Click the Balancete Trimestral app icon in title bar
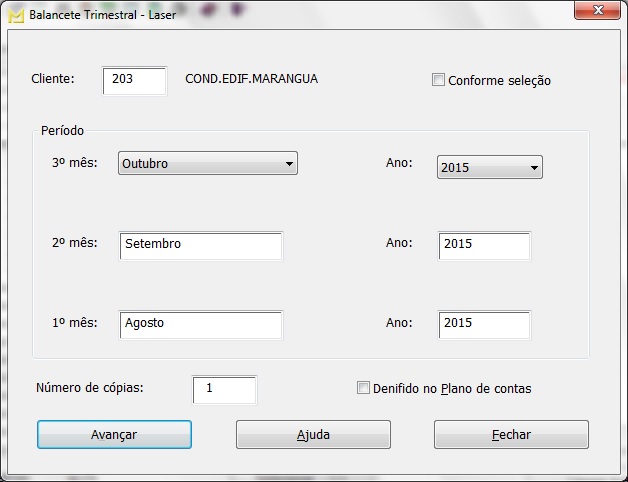Screen dimensions: 628x482 click(x=16, y=16)
